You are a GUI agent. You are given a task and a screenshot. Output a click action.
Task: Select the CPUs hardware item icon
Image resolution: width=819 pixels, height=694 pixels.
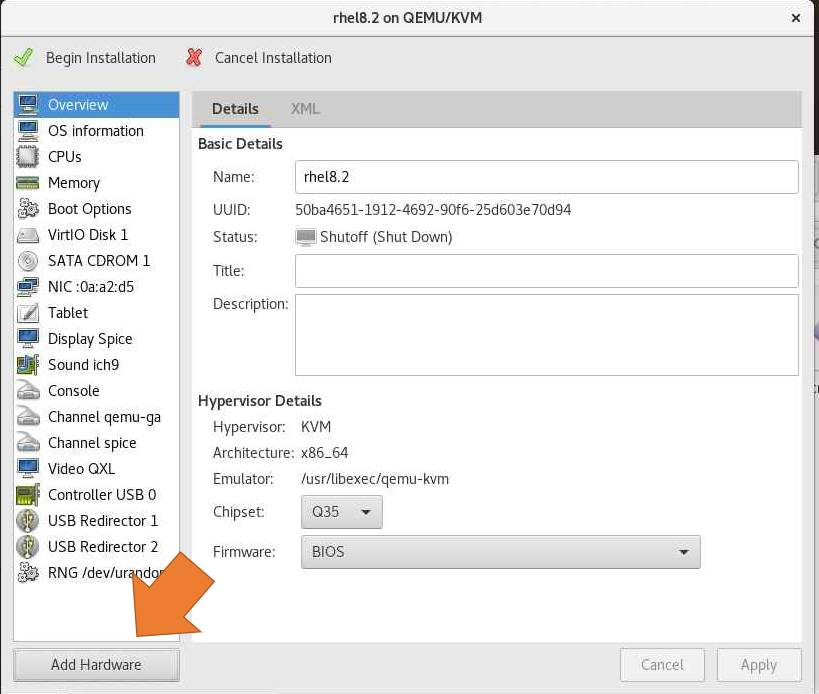(x=28, y=157)
